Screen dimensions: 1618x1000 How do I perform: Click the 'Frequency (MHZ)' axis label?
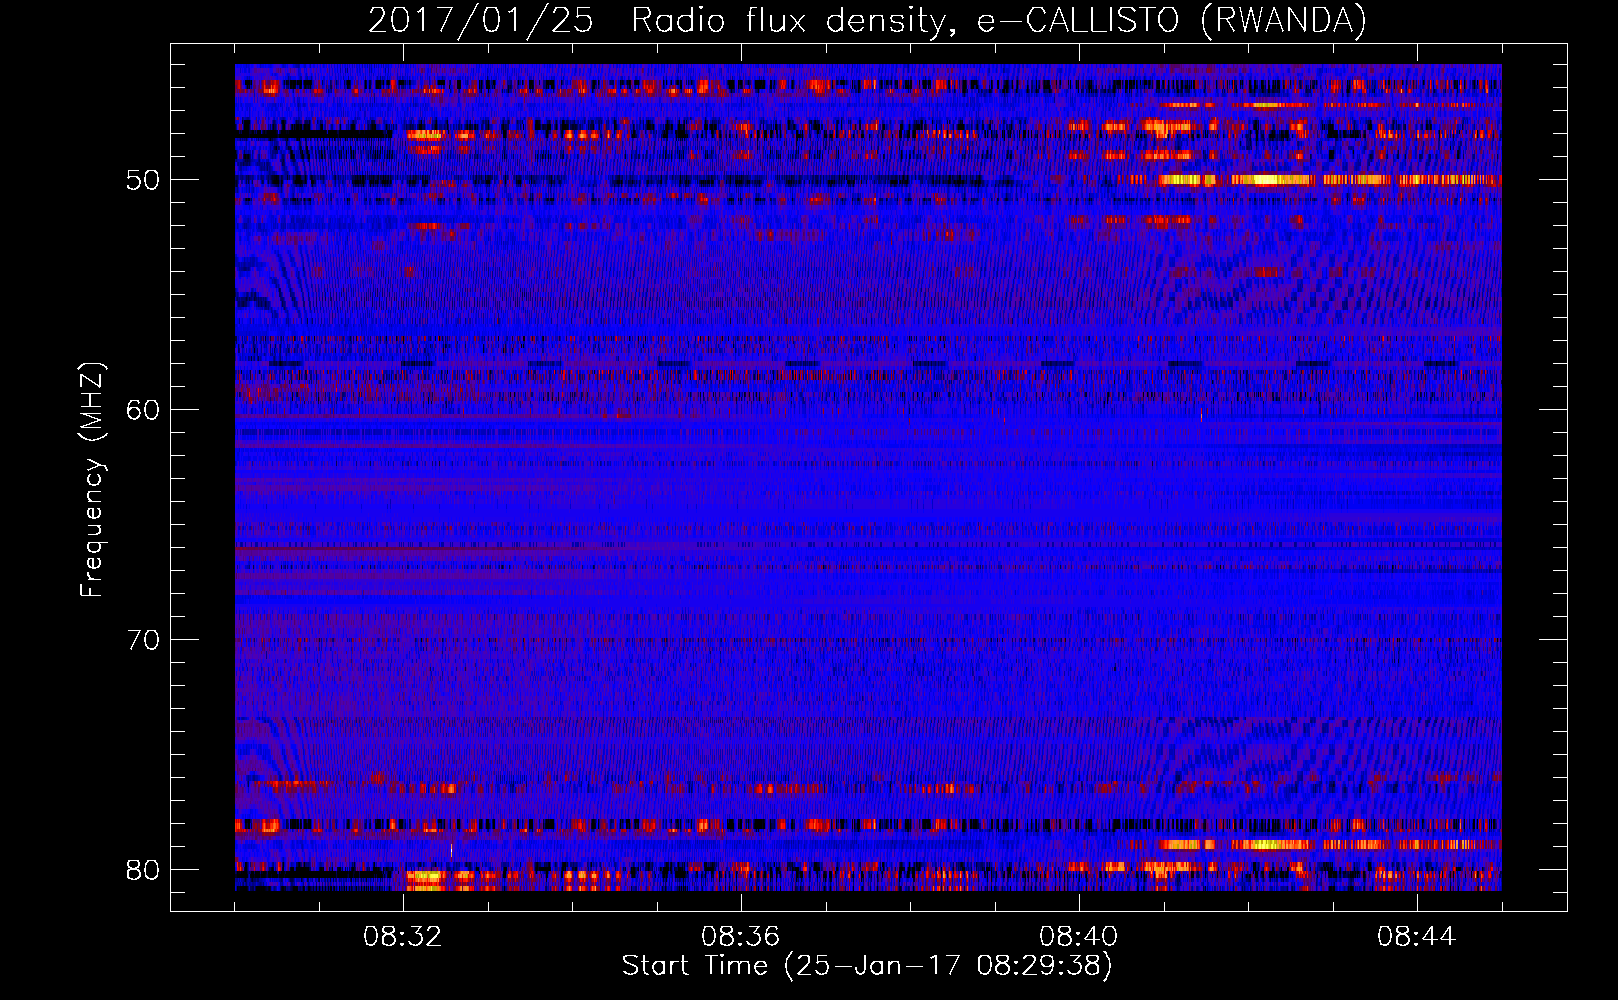pyautogui.click(x=92, y=481)
